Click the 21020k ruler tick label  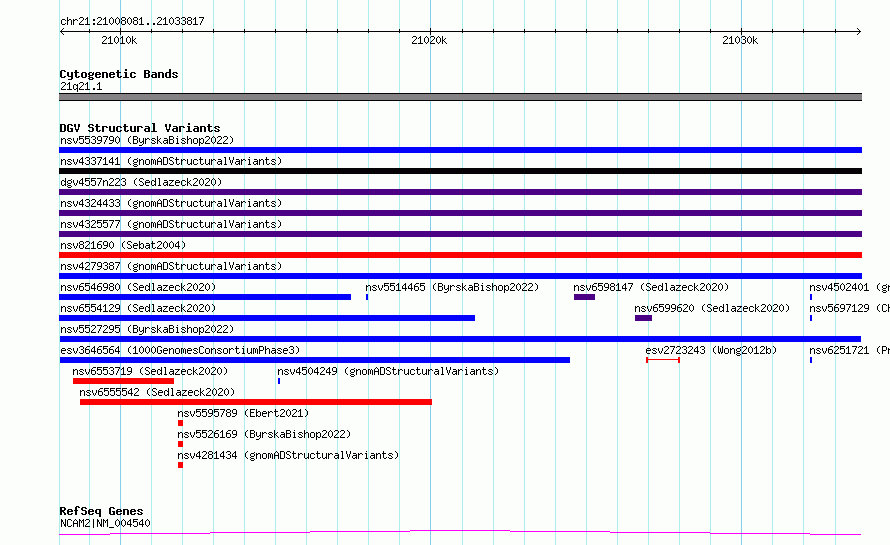tap(429, 40)
